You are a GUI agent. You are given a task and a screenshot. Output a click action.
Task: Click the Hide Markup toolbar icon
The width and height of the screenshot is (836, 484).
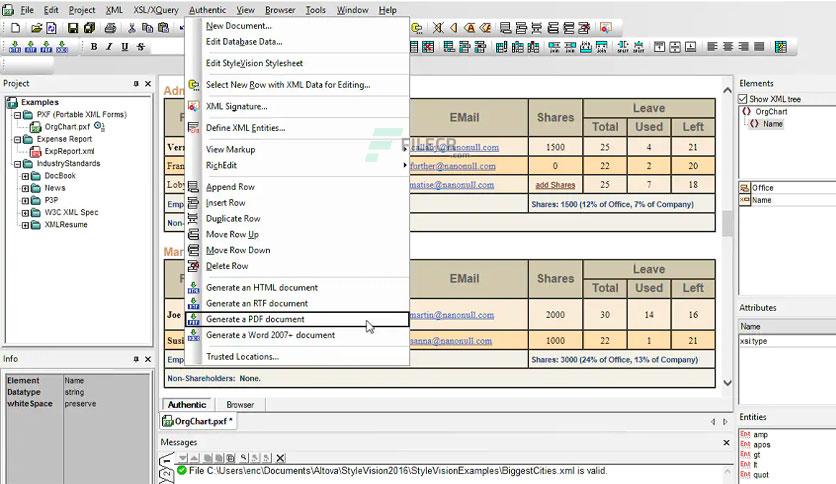(x=438, y=28)
